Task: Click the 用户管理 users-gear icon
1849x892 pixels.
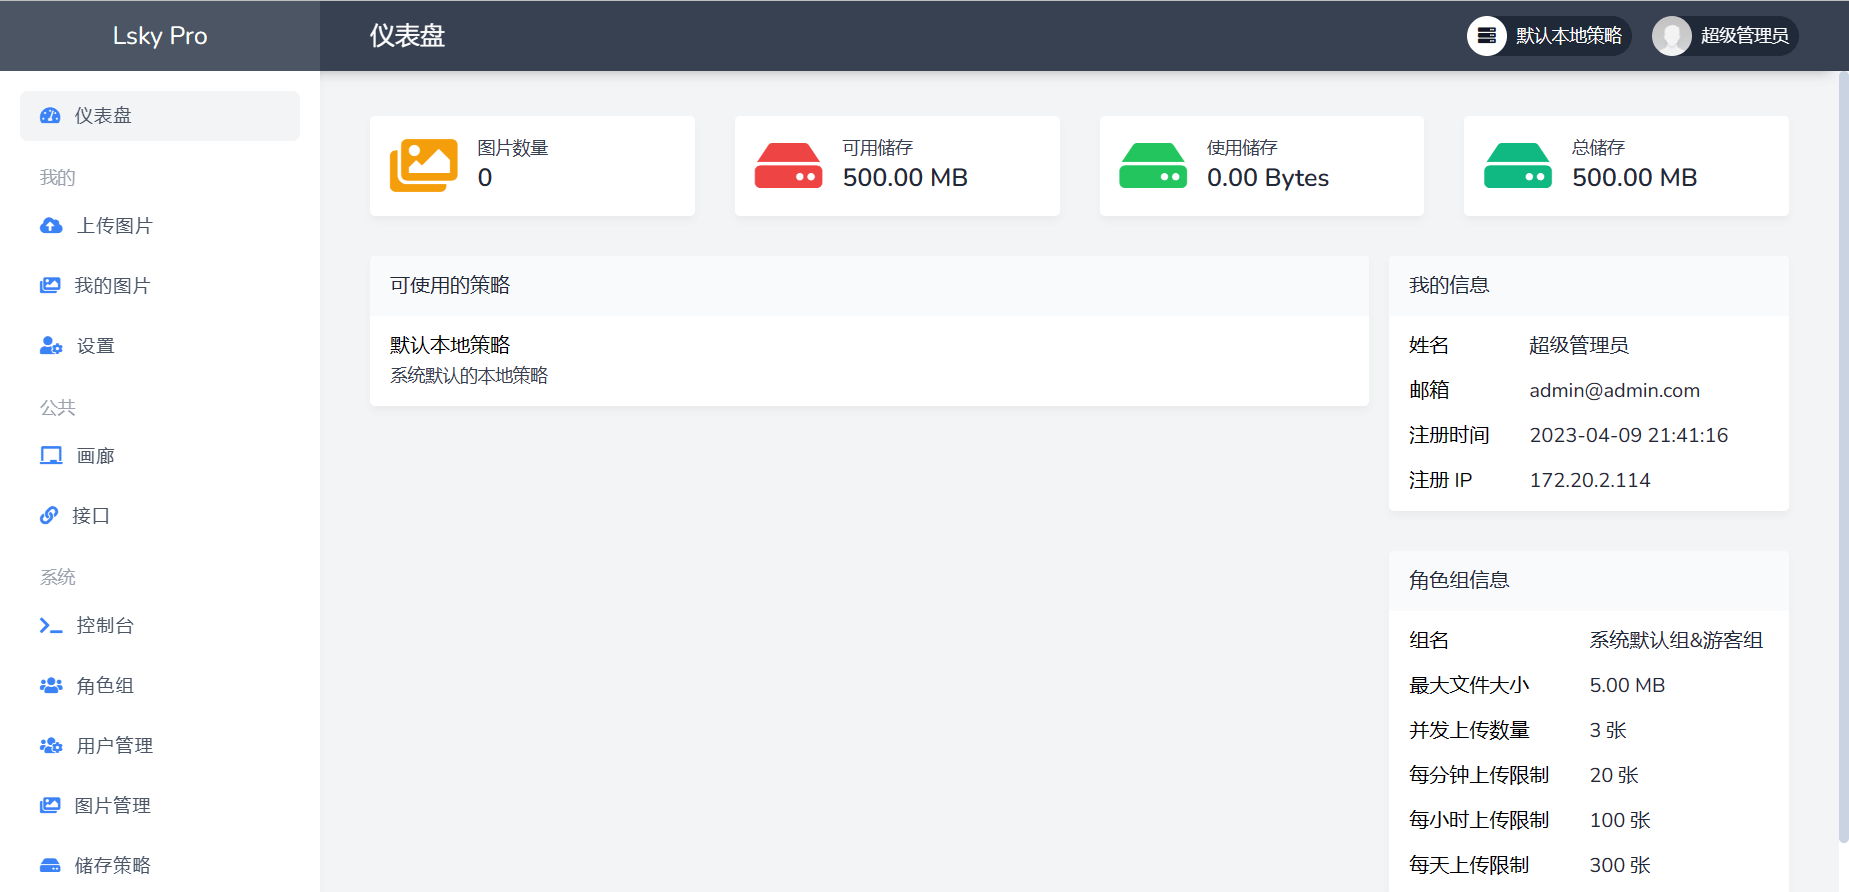Action: click(x=51, y=746)
